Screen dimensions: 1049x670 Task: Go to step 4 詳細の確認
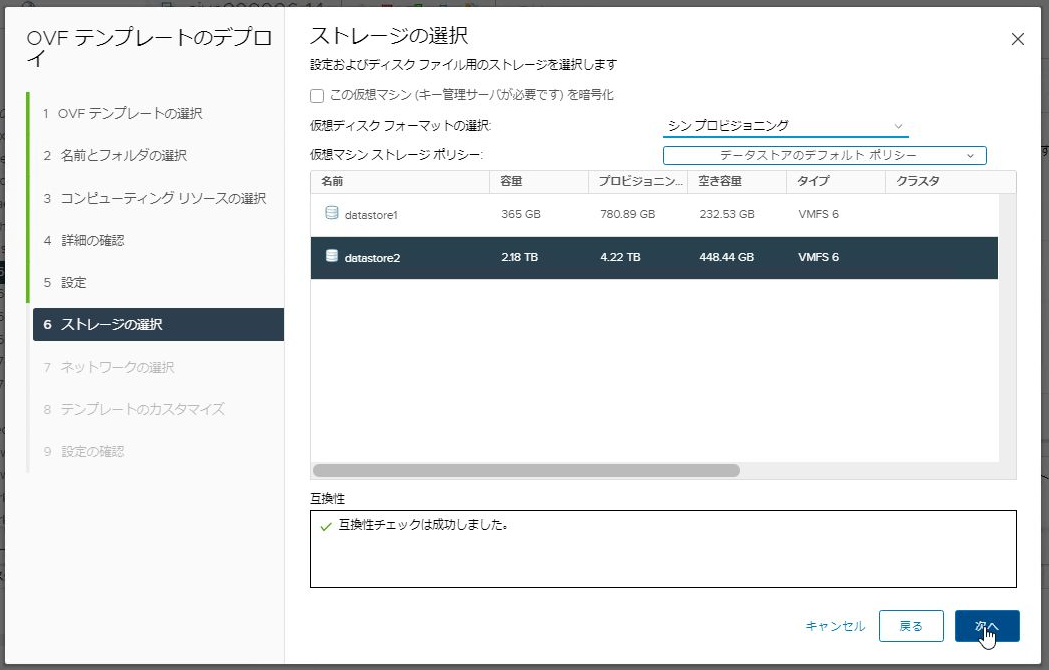(x=84, y=240)
